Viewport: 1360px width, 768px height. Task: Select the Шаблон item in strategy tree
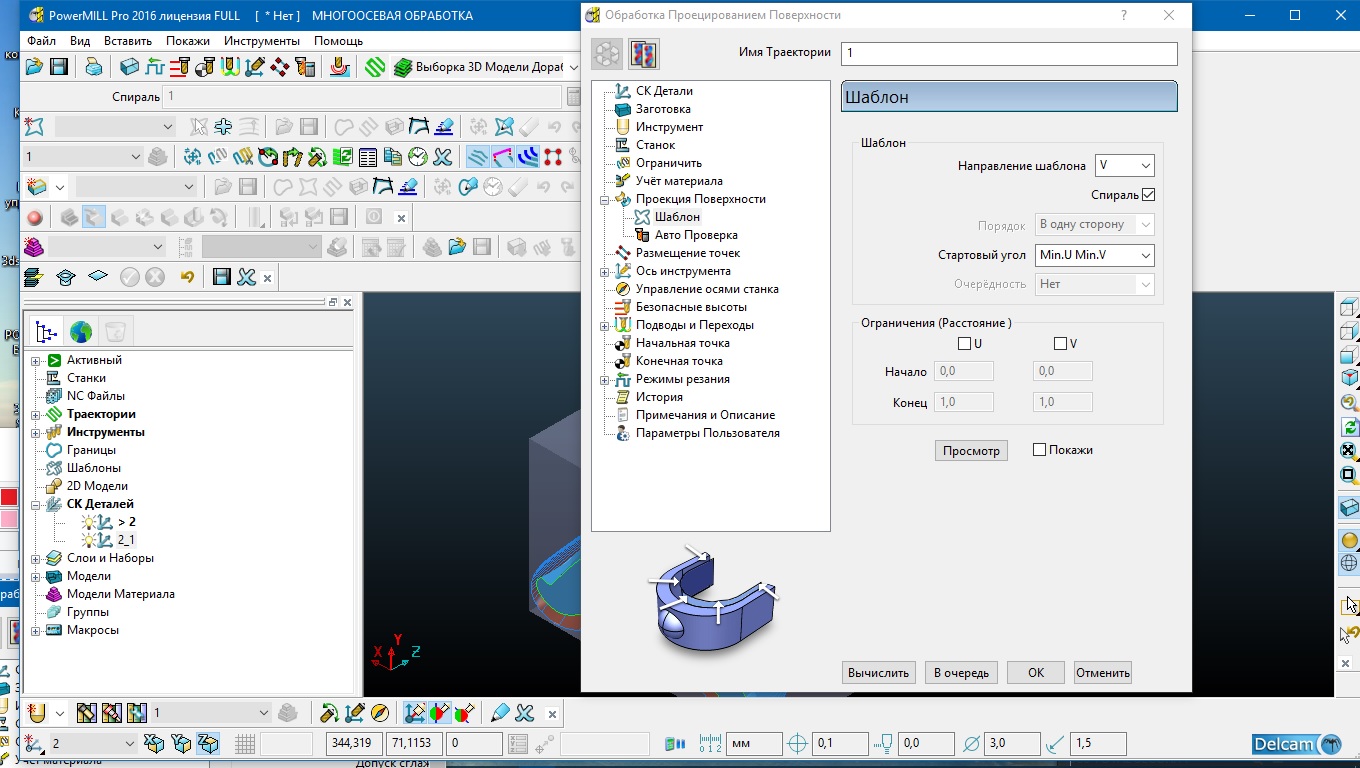(x=677, y=217)
